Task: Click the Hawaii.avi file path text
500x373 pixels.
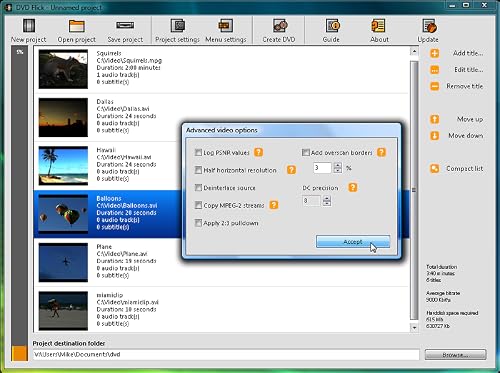Action: [124, 157]
